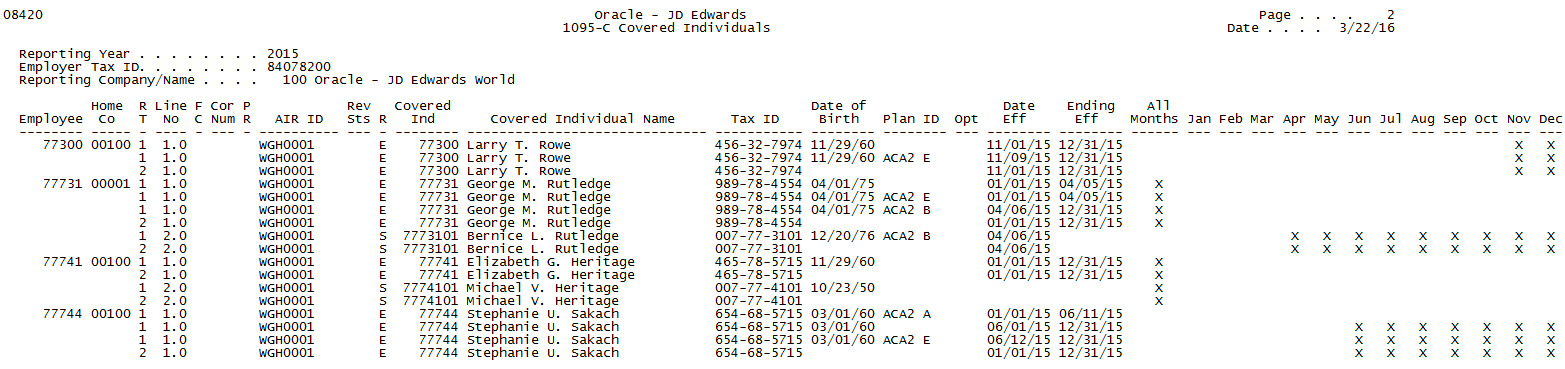1565x369 pixels.
Task: Click the report title 1095-C Covered Individuals
Action: point(666,28)
